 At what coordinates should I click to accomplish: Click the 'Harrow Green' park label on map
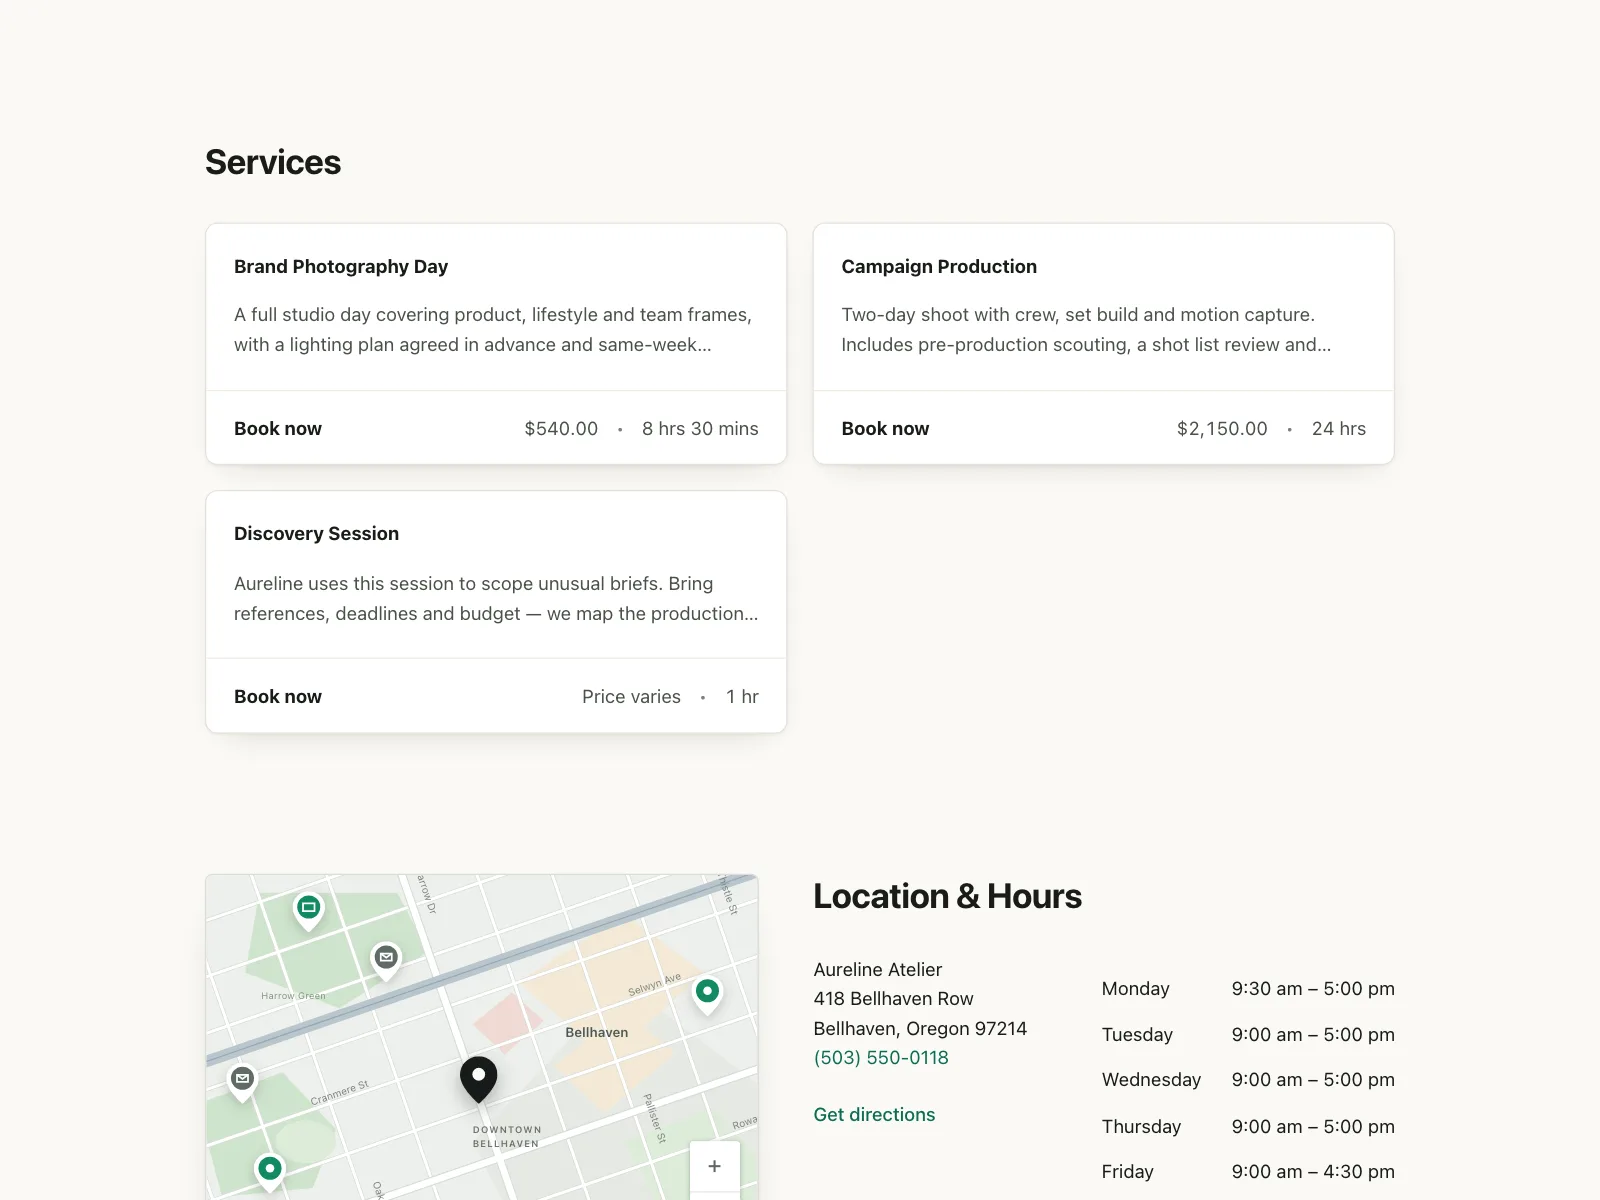[x=293, y=996]
